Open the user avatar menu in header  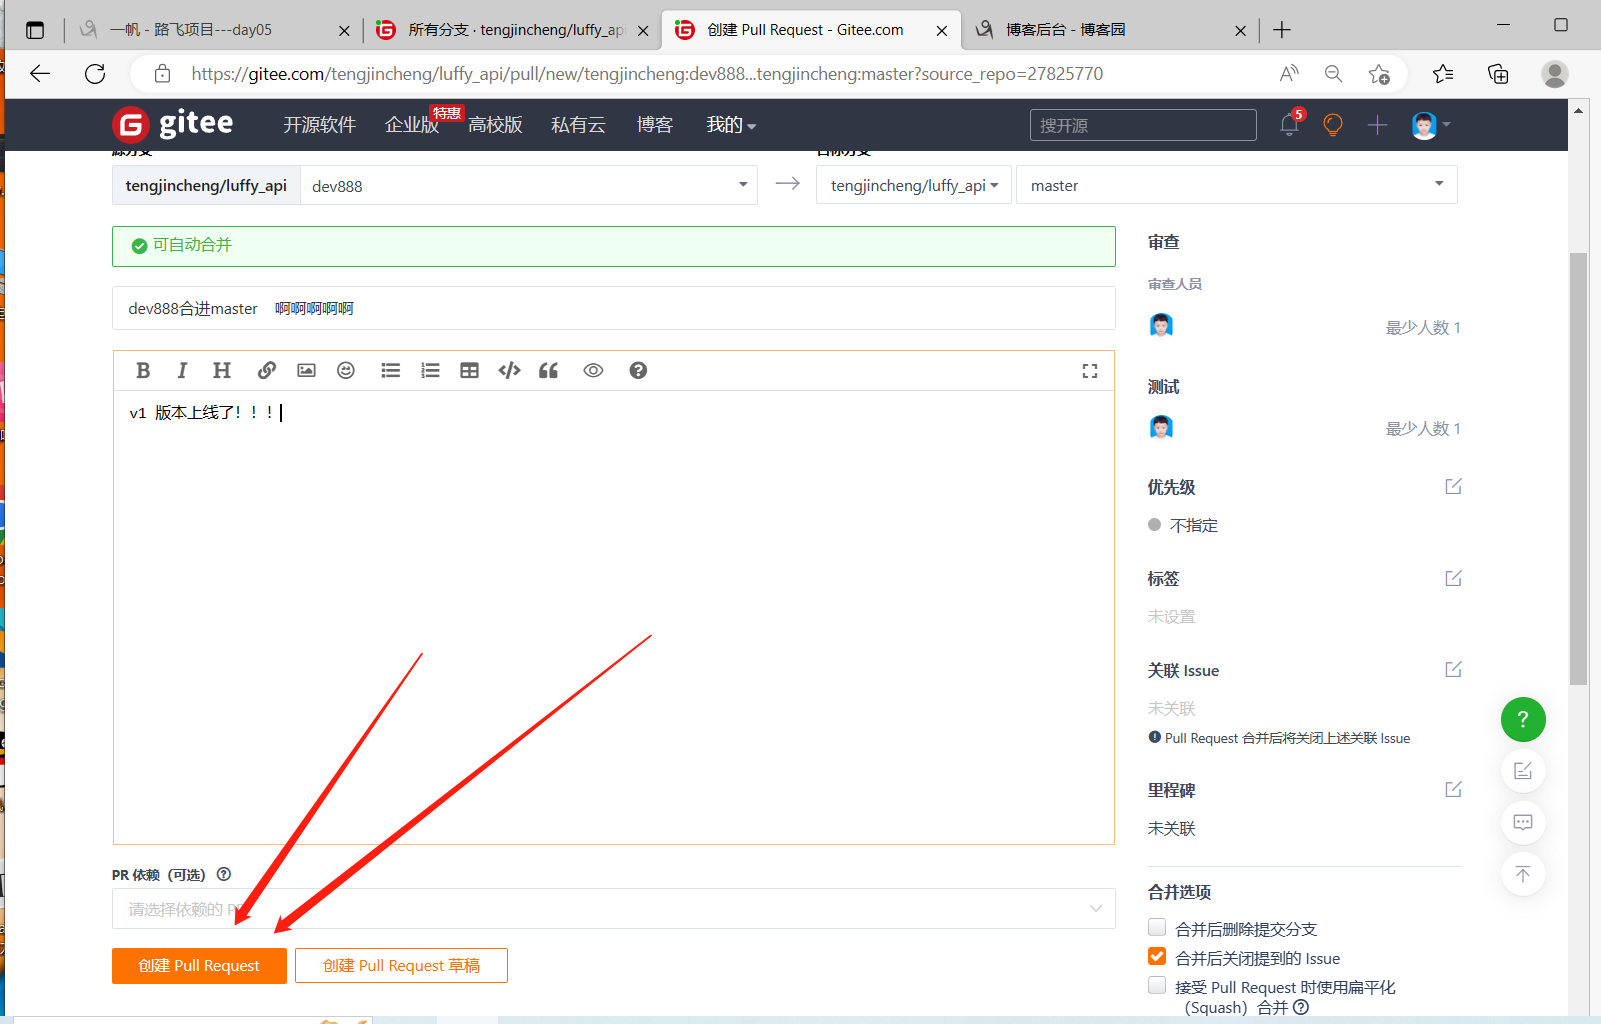(1431, 125)
